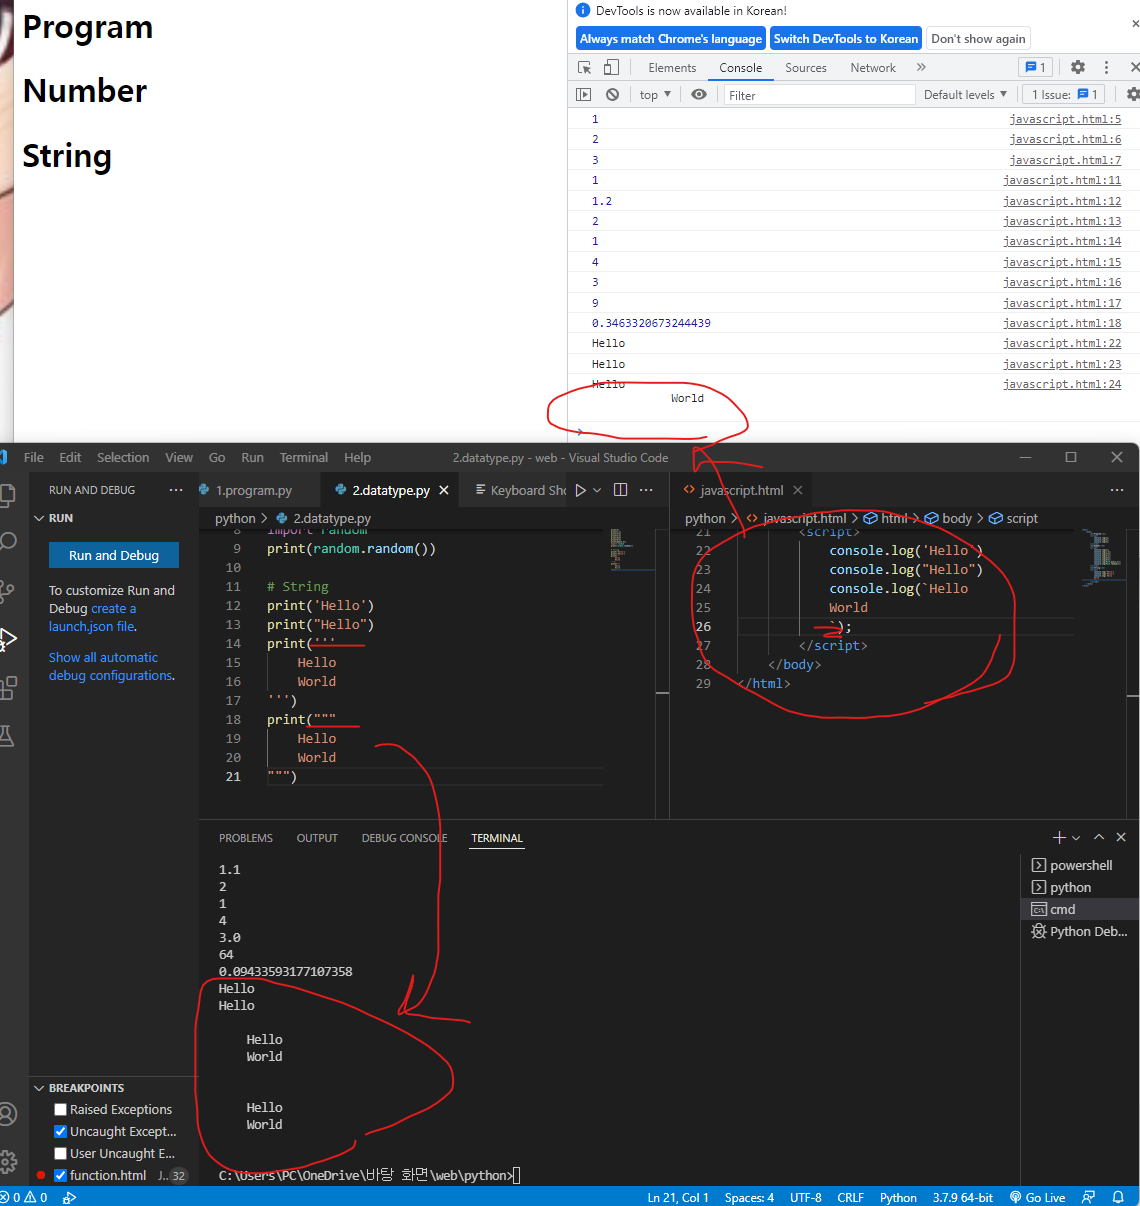The width and height of the screenshot is (1140, 1206).
Task: Show the console sidebar in DevTools
Action: click(584, 94)
